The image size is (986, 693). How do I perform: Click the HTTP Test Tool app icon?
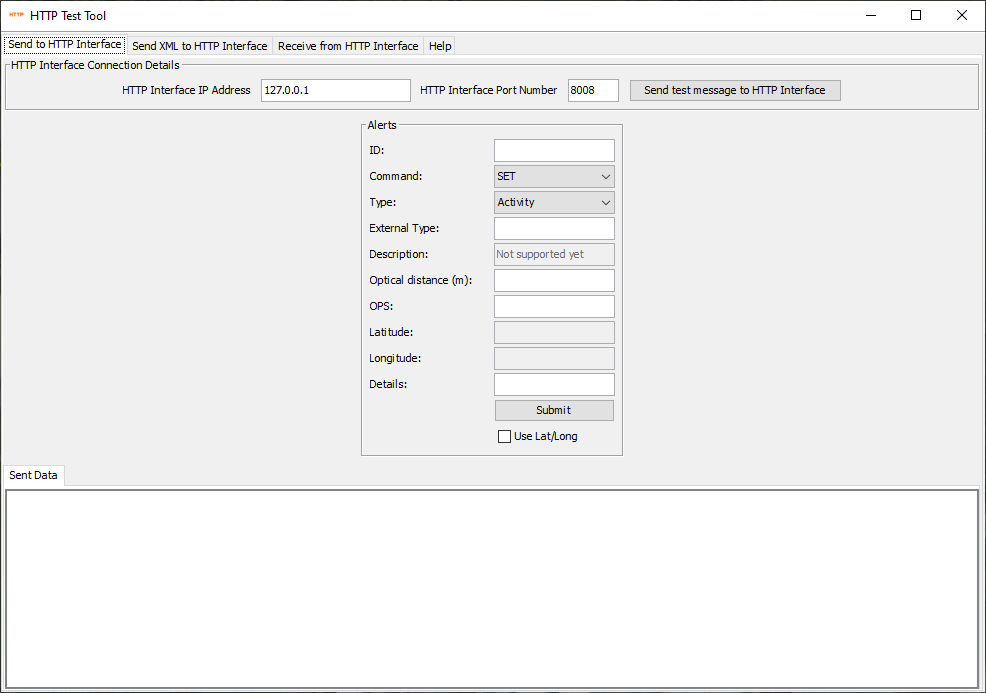14,15
